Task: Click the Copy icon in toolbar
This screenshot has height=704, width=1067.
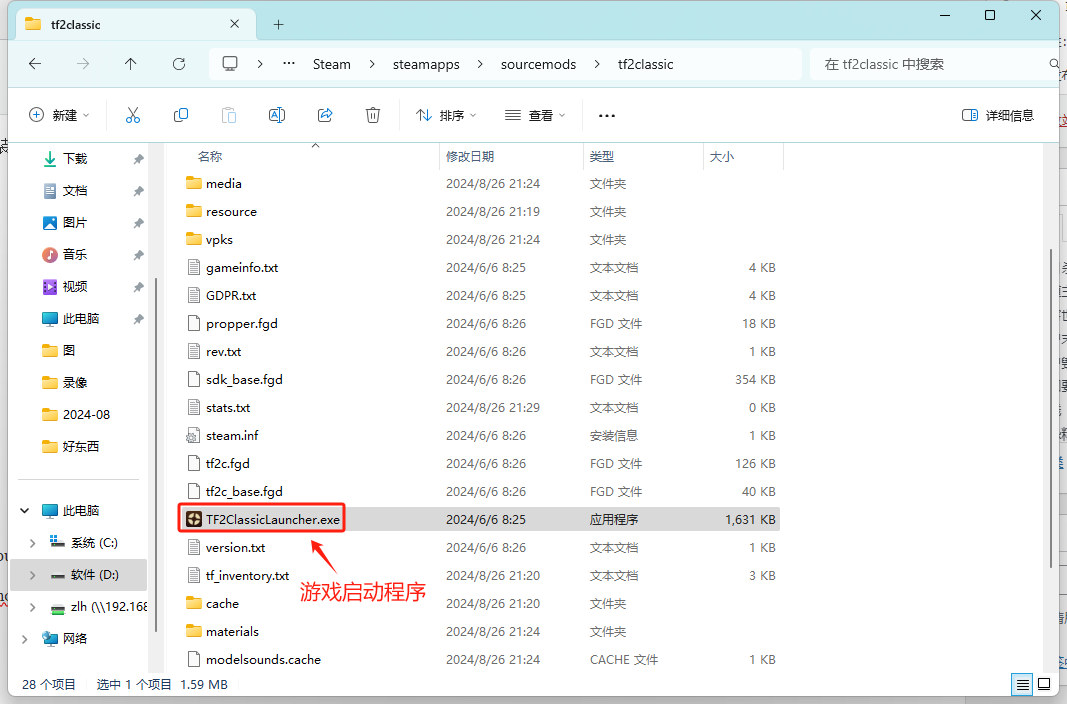Action: coord(180,116)
